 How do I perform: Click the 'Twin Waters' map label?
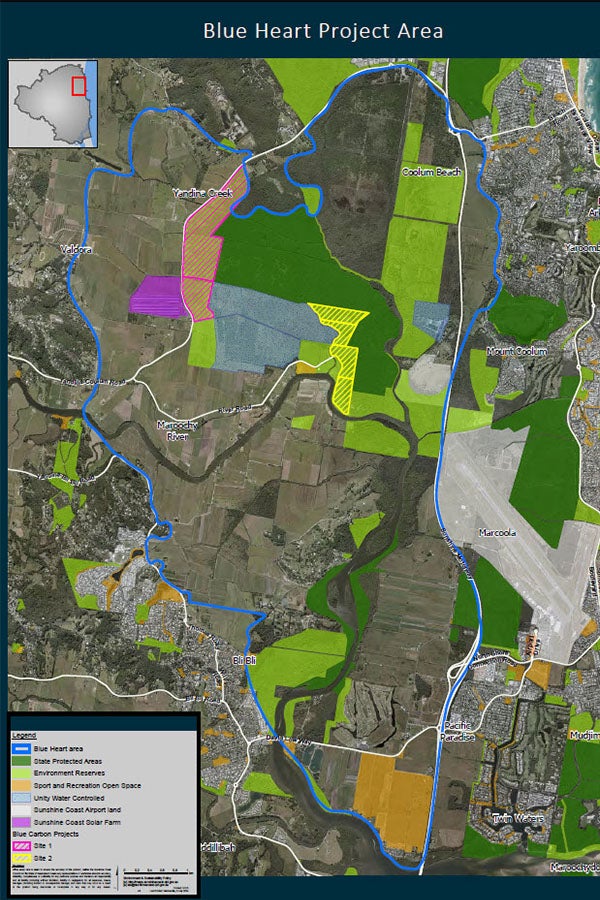point(517,818)
